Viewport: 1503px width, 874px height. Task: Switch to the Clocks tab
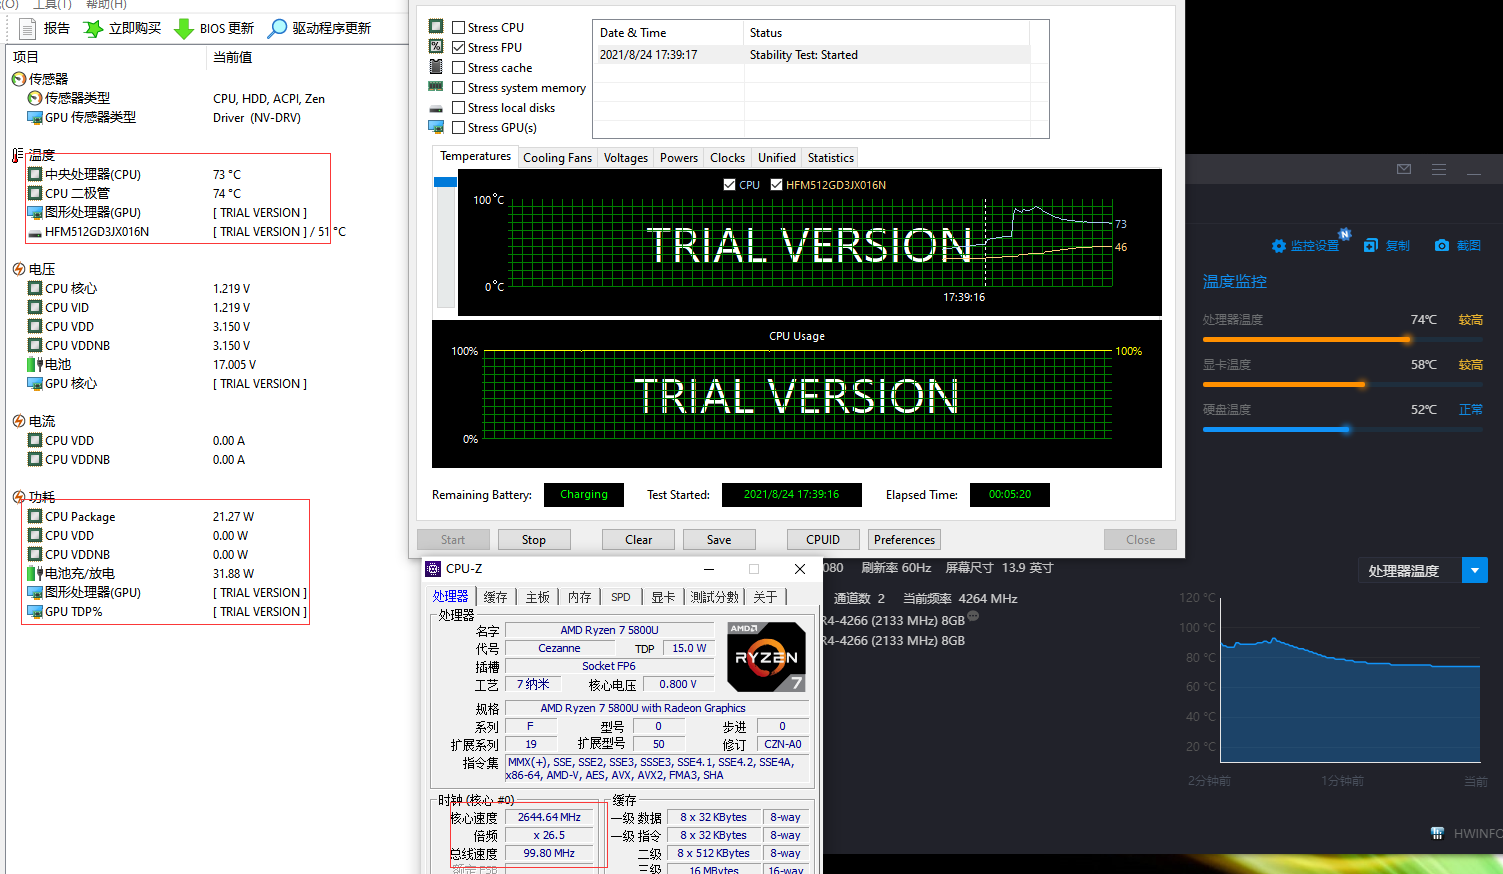pos(727,157)
